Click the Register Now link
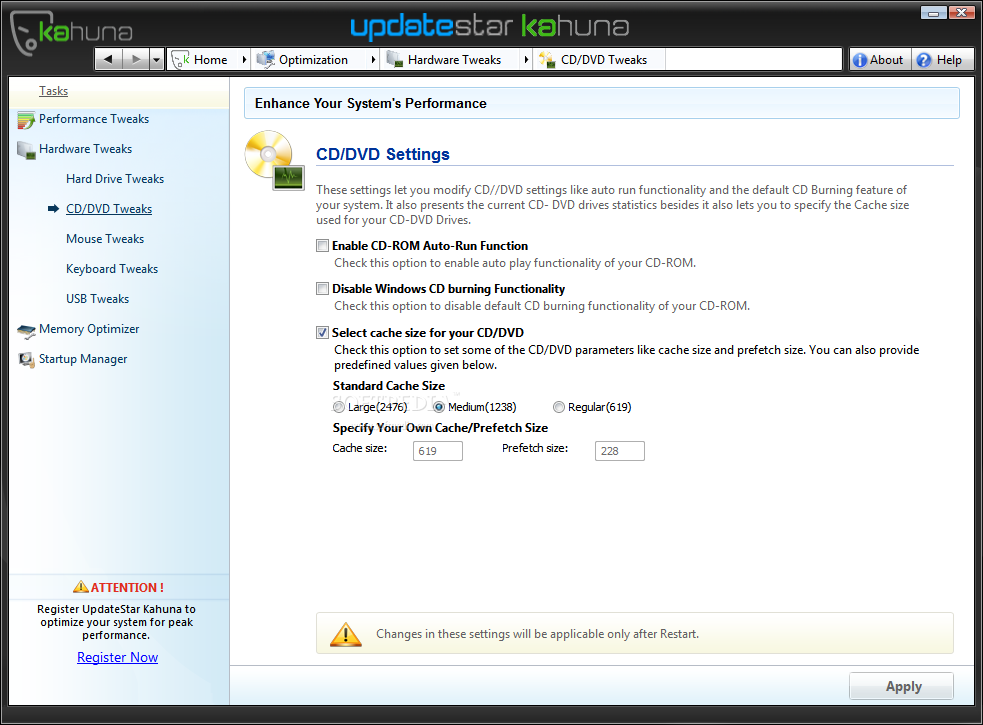Image resolution: width=983 pixels, height=725 pixels. pyautogui.click(x=117, y=657)
